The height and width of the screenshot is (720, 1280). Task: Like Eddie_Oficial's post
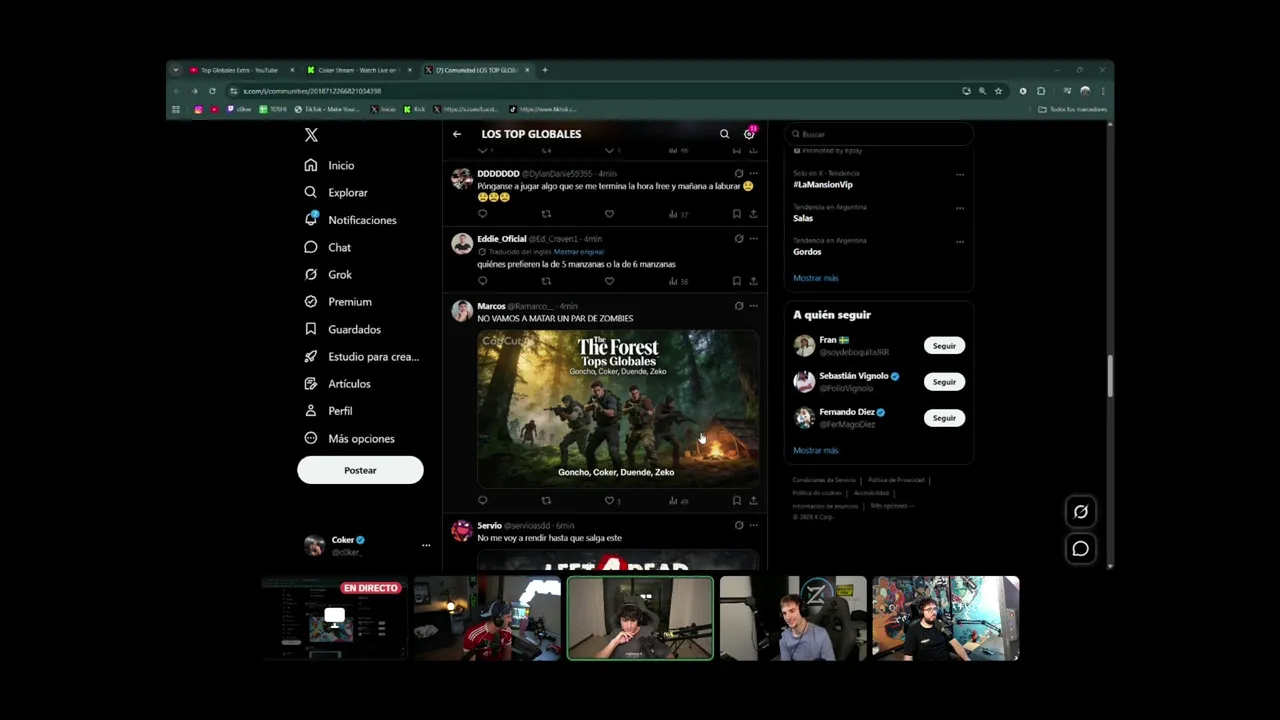coord(609,281)
